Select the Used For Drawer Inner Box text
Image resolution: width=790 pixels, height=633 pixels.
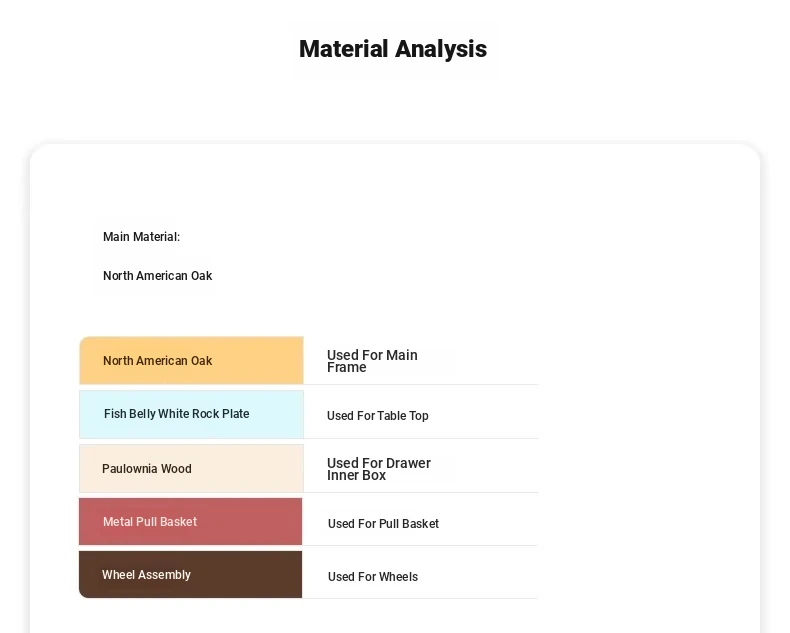coord(378,469)
